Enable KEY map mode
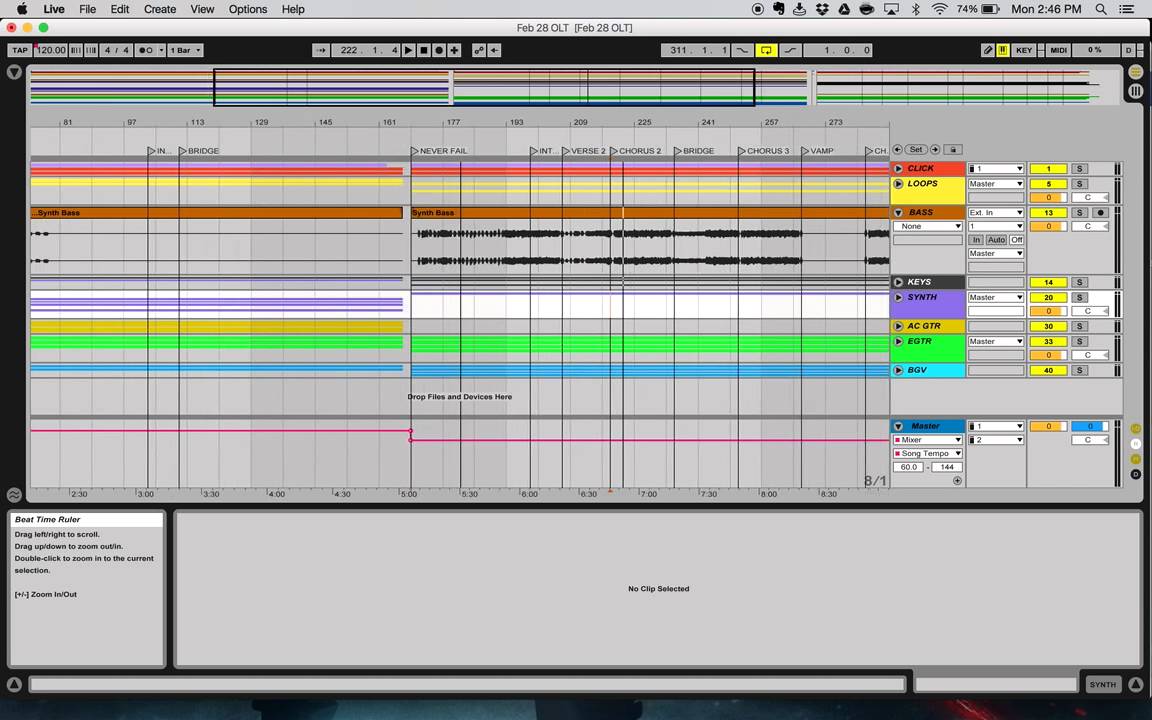The height and width of the screenshot is (720, 1152). (1023, 50)
